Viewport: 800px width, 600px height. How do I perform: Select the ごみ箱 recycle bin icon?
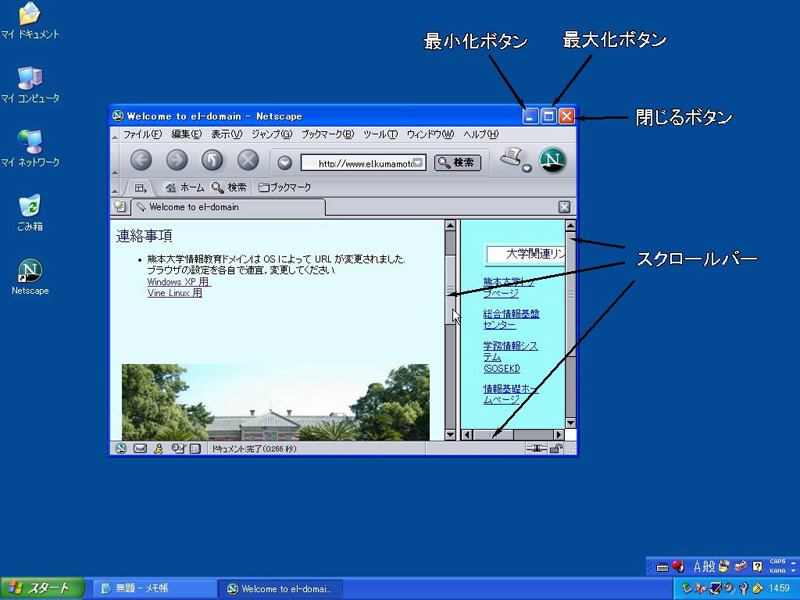pyautogui.click(x=30, y=213)
